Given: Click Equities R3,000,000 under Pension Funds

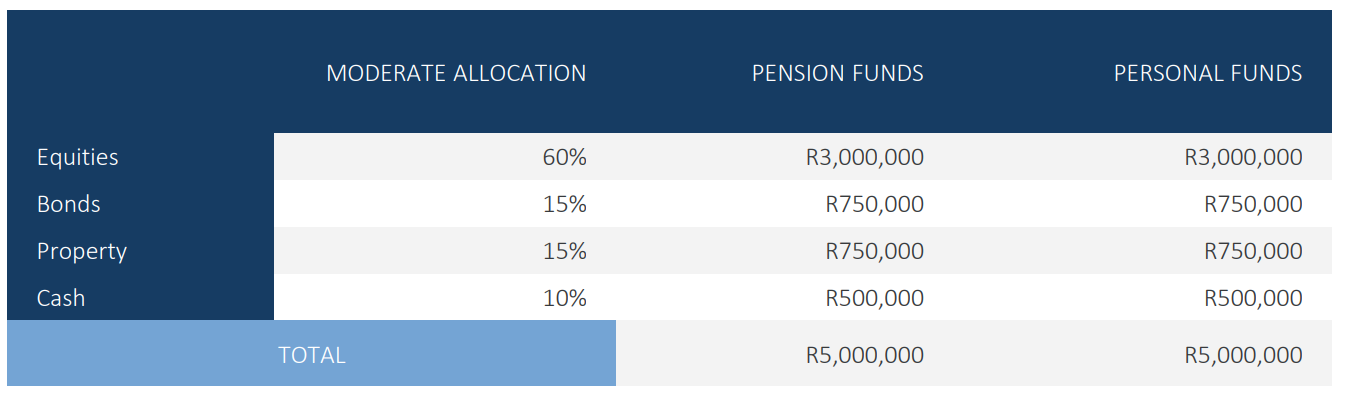Looking at the screenshot, I should [865, 157].
